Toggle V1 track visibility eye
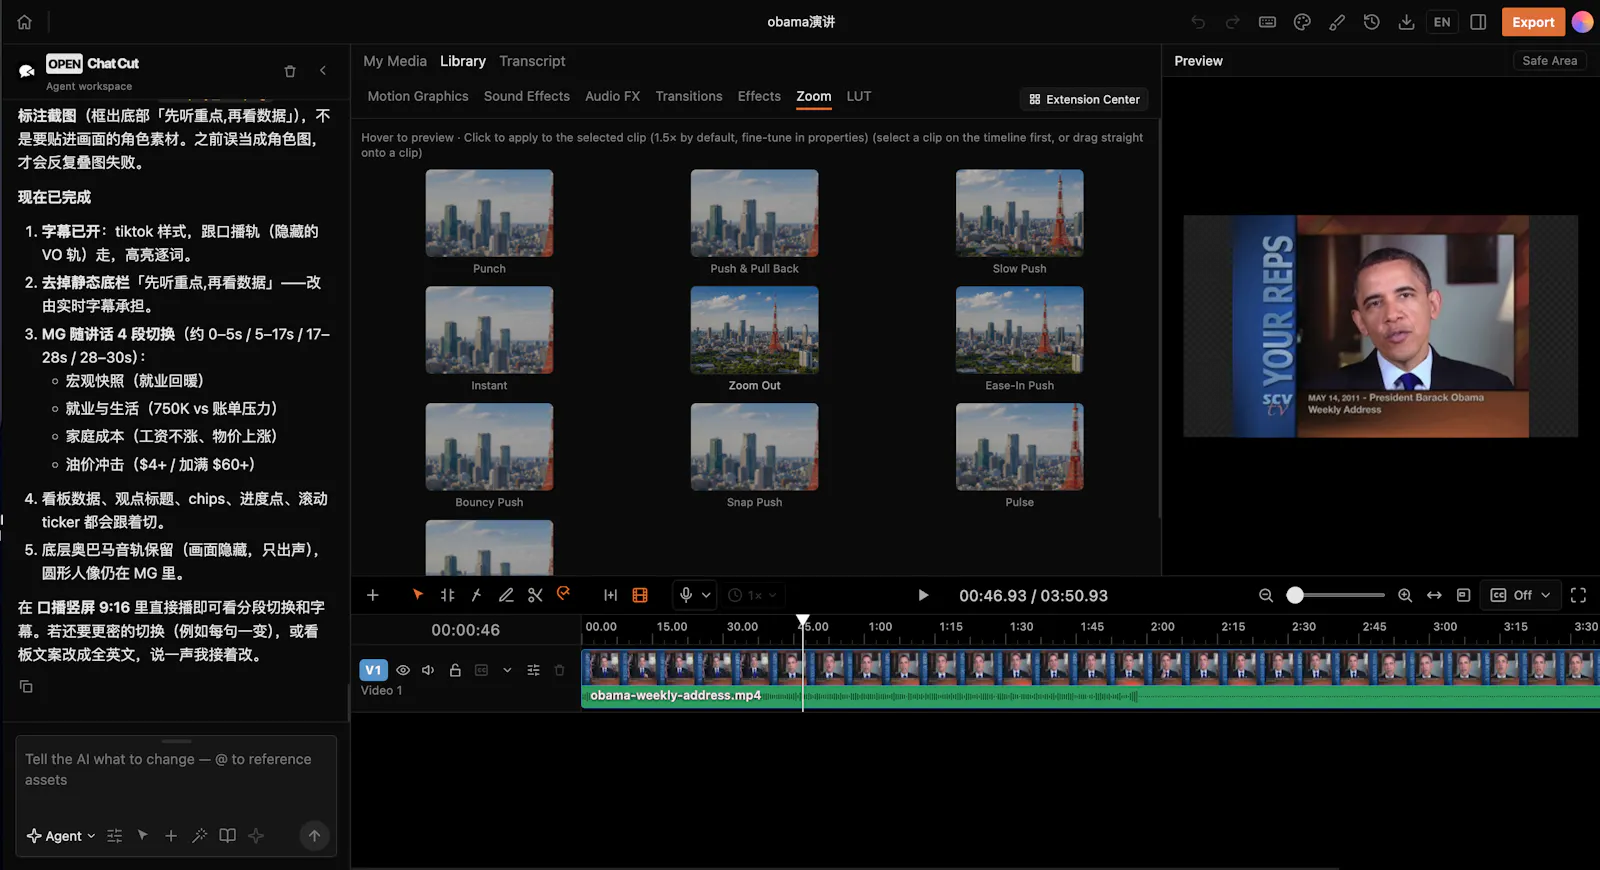 403,670
